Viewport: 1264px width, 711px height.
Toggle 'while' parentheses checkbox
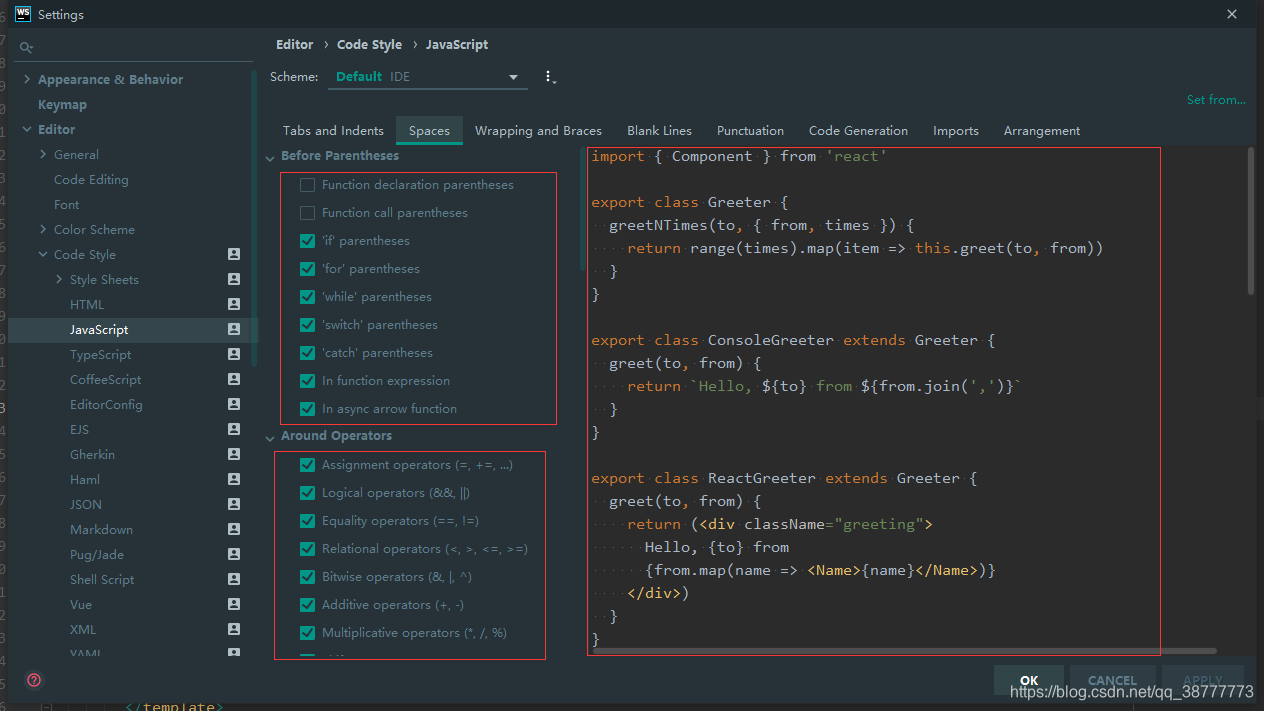click(308, 297)
